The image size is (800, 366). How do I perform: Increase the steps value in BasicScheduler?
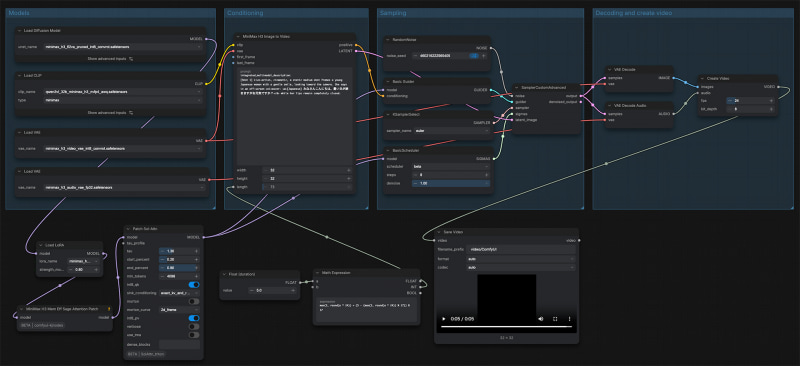tap(486, 175)
